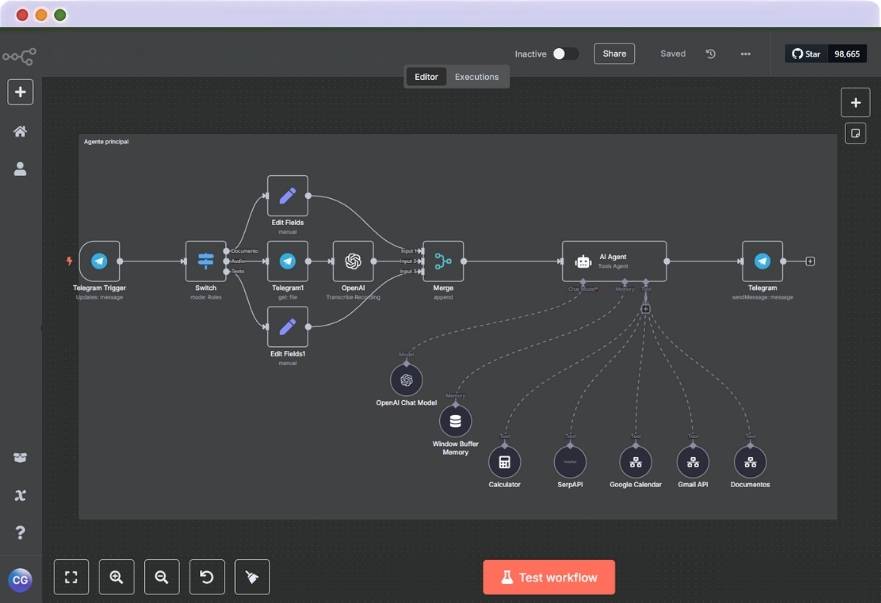Image resolution: width=881 pixels, height=603 pixels.
Task: Open the three-dot workflow options menu
Action: [746, 54]
